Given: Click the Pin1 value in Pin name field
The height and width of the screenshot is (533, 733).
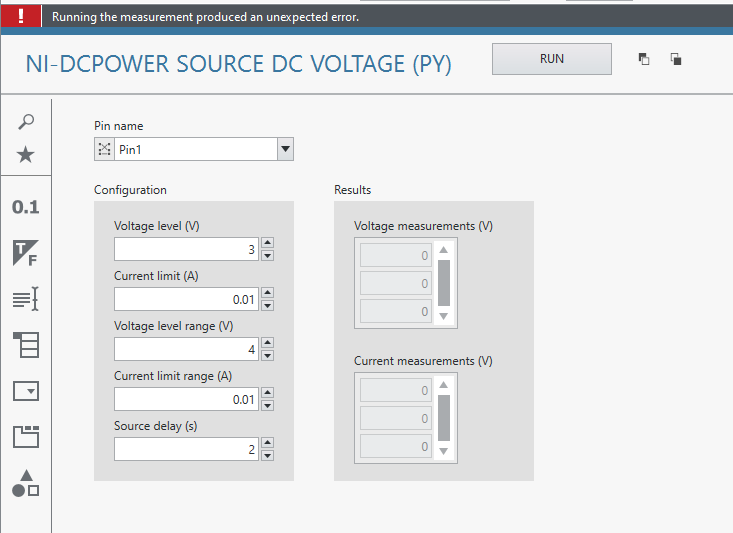Looking at the screenshot, I should click(130, 150).
